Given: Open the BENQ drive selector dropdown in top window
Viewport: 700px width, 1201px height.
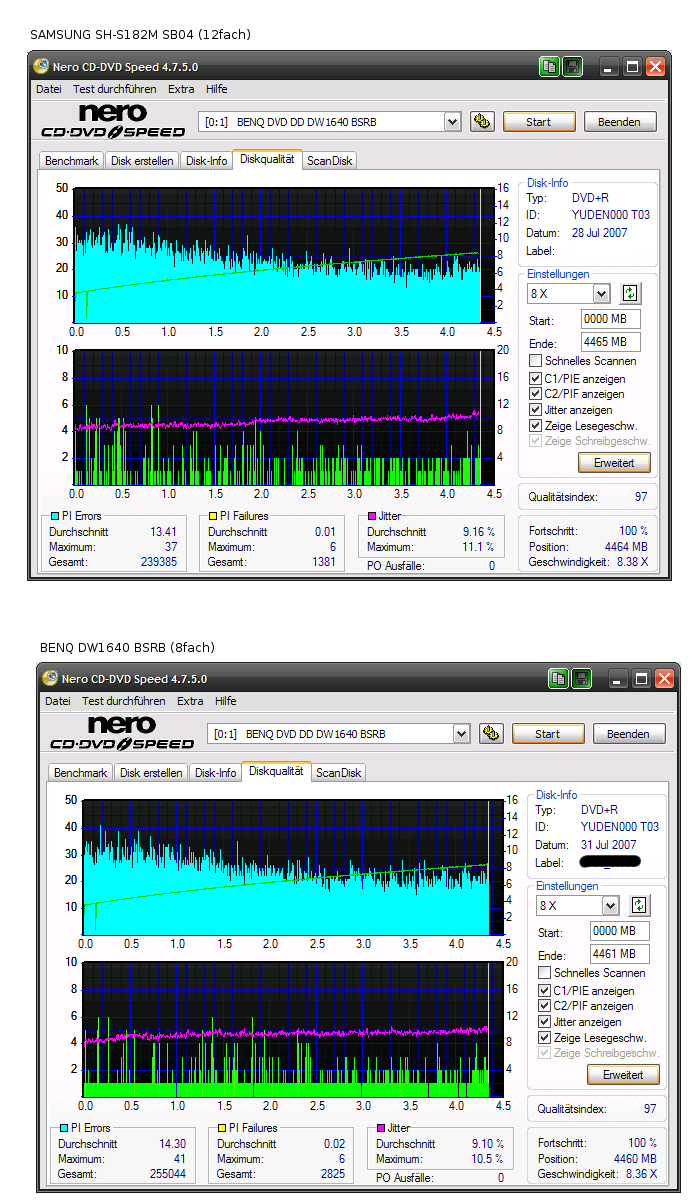Looking at the screenshot, I should pos(452,122).
